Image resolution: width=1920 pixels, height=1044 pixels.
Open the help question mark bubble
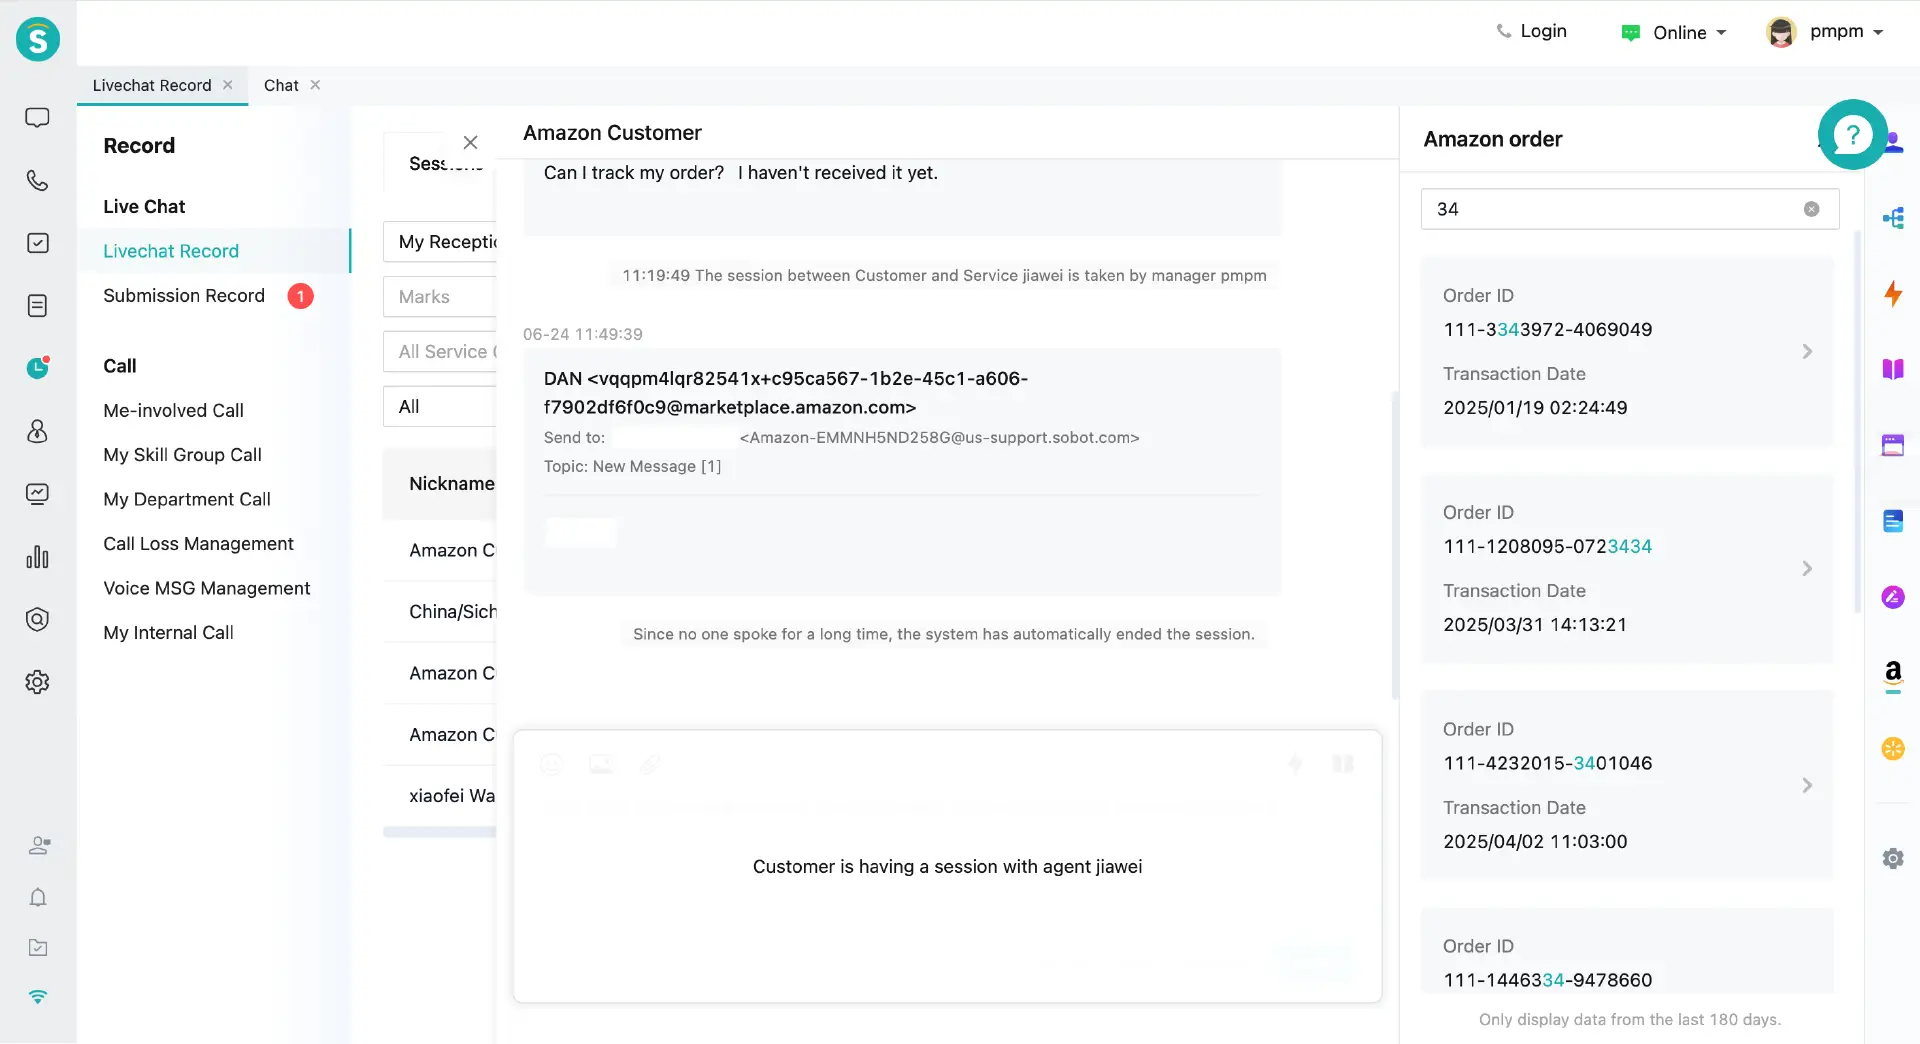click(x=1853, y=134)
